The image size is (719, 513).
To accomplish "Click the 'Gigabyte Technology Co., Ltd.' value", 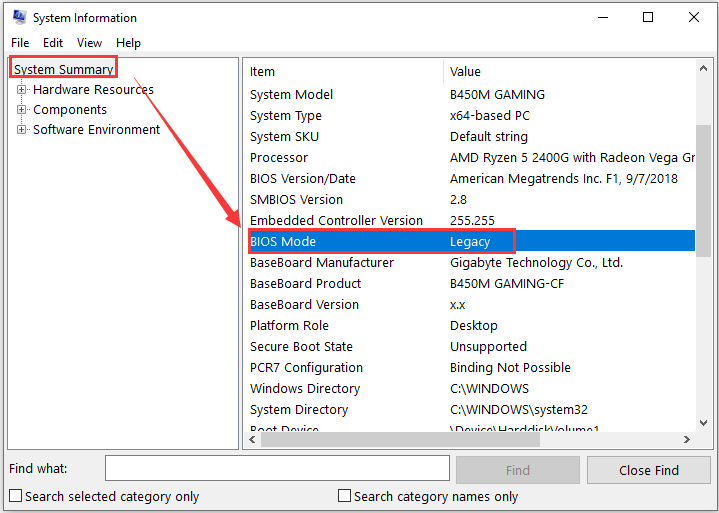I will pos(536,263).
